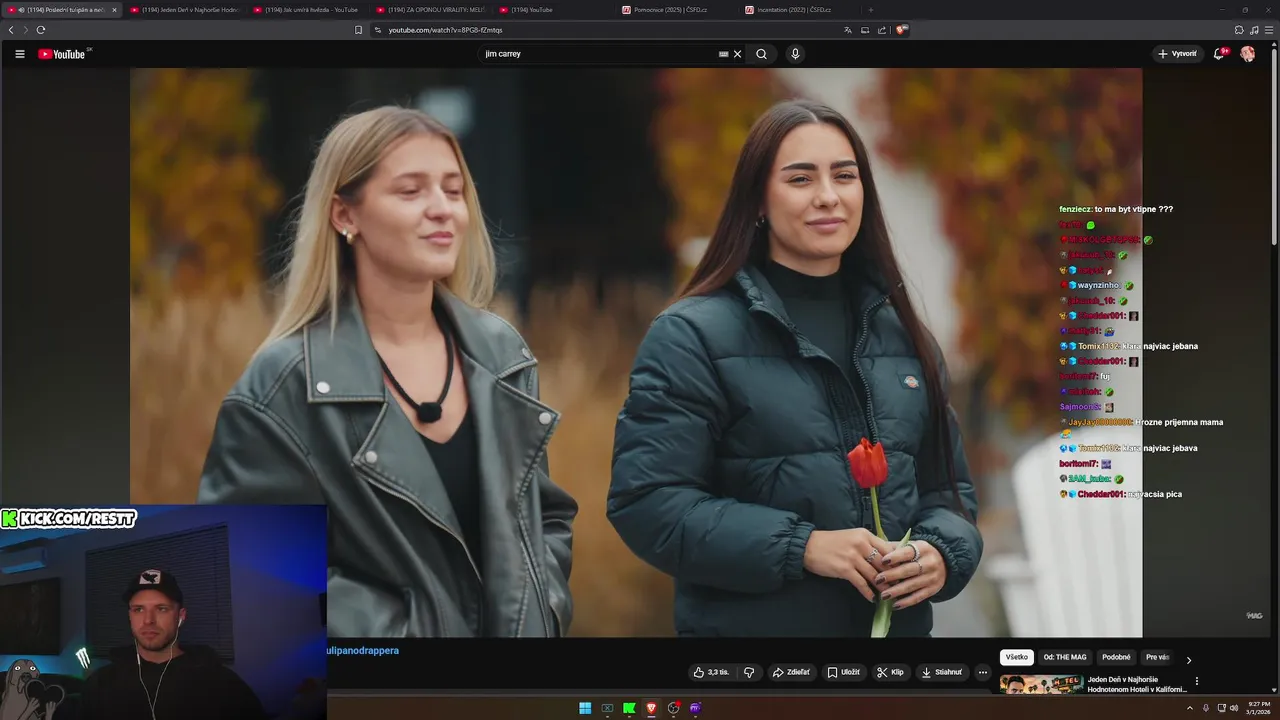The height and width of the screenshot is (720, 1280).
Task: Open more actions ellipsis under video
Action: click(983, 672)
